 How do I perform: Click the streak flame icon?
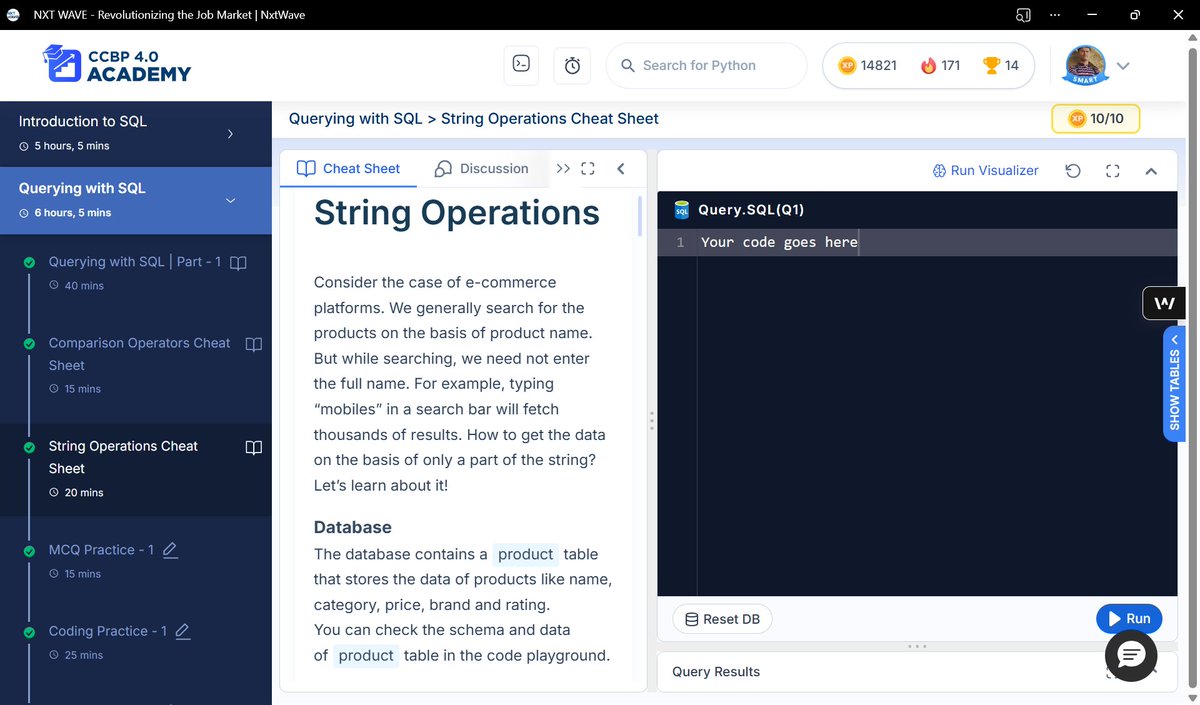928,65
